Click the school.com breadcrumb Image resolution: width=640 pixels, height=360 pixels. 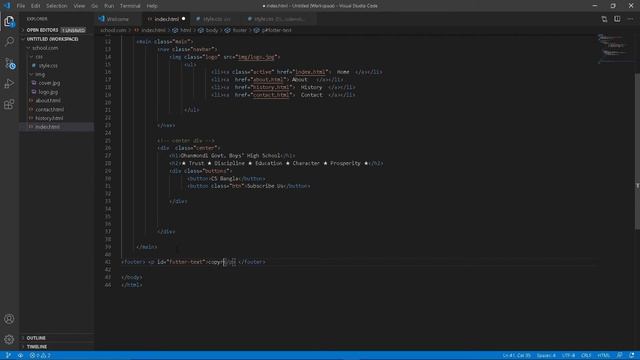pyautogui.click(x=113, y=30)
